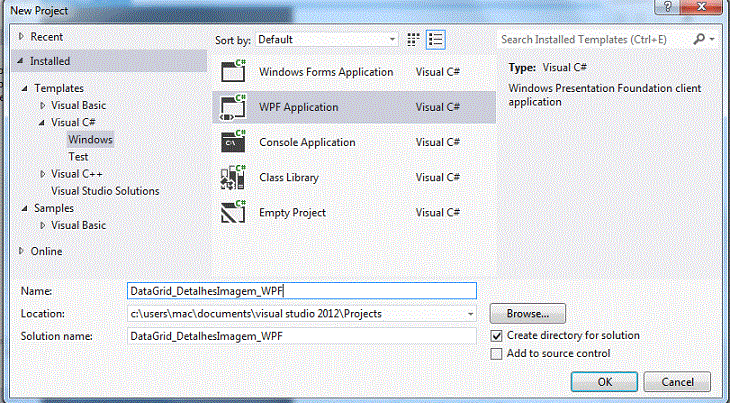730x403 pixels.
Task: Select the Recent category
Action: point(47,36)
